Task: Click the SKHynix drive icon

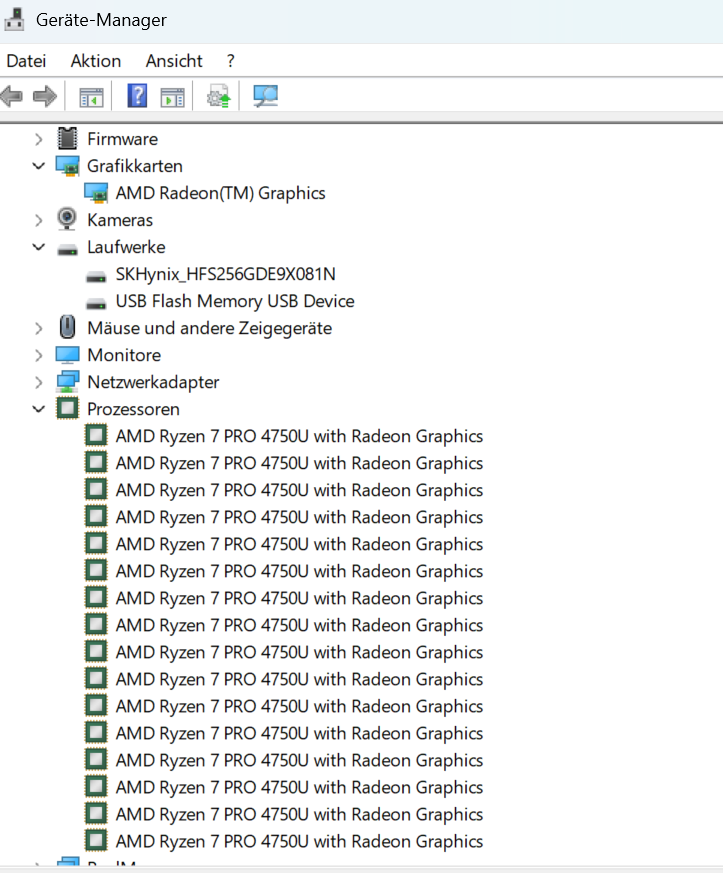Action: tap(96, 276)
